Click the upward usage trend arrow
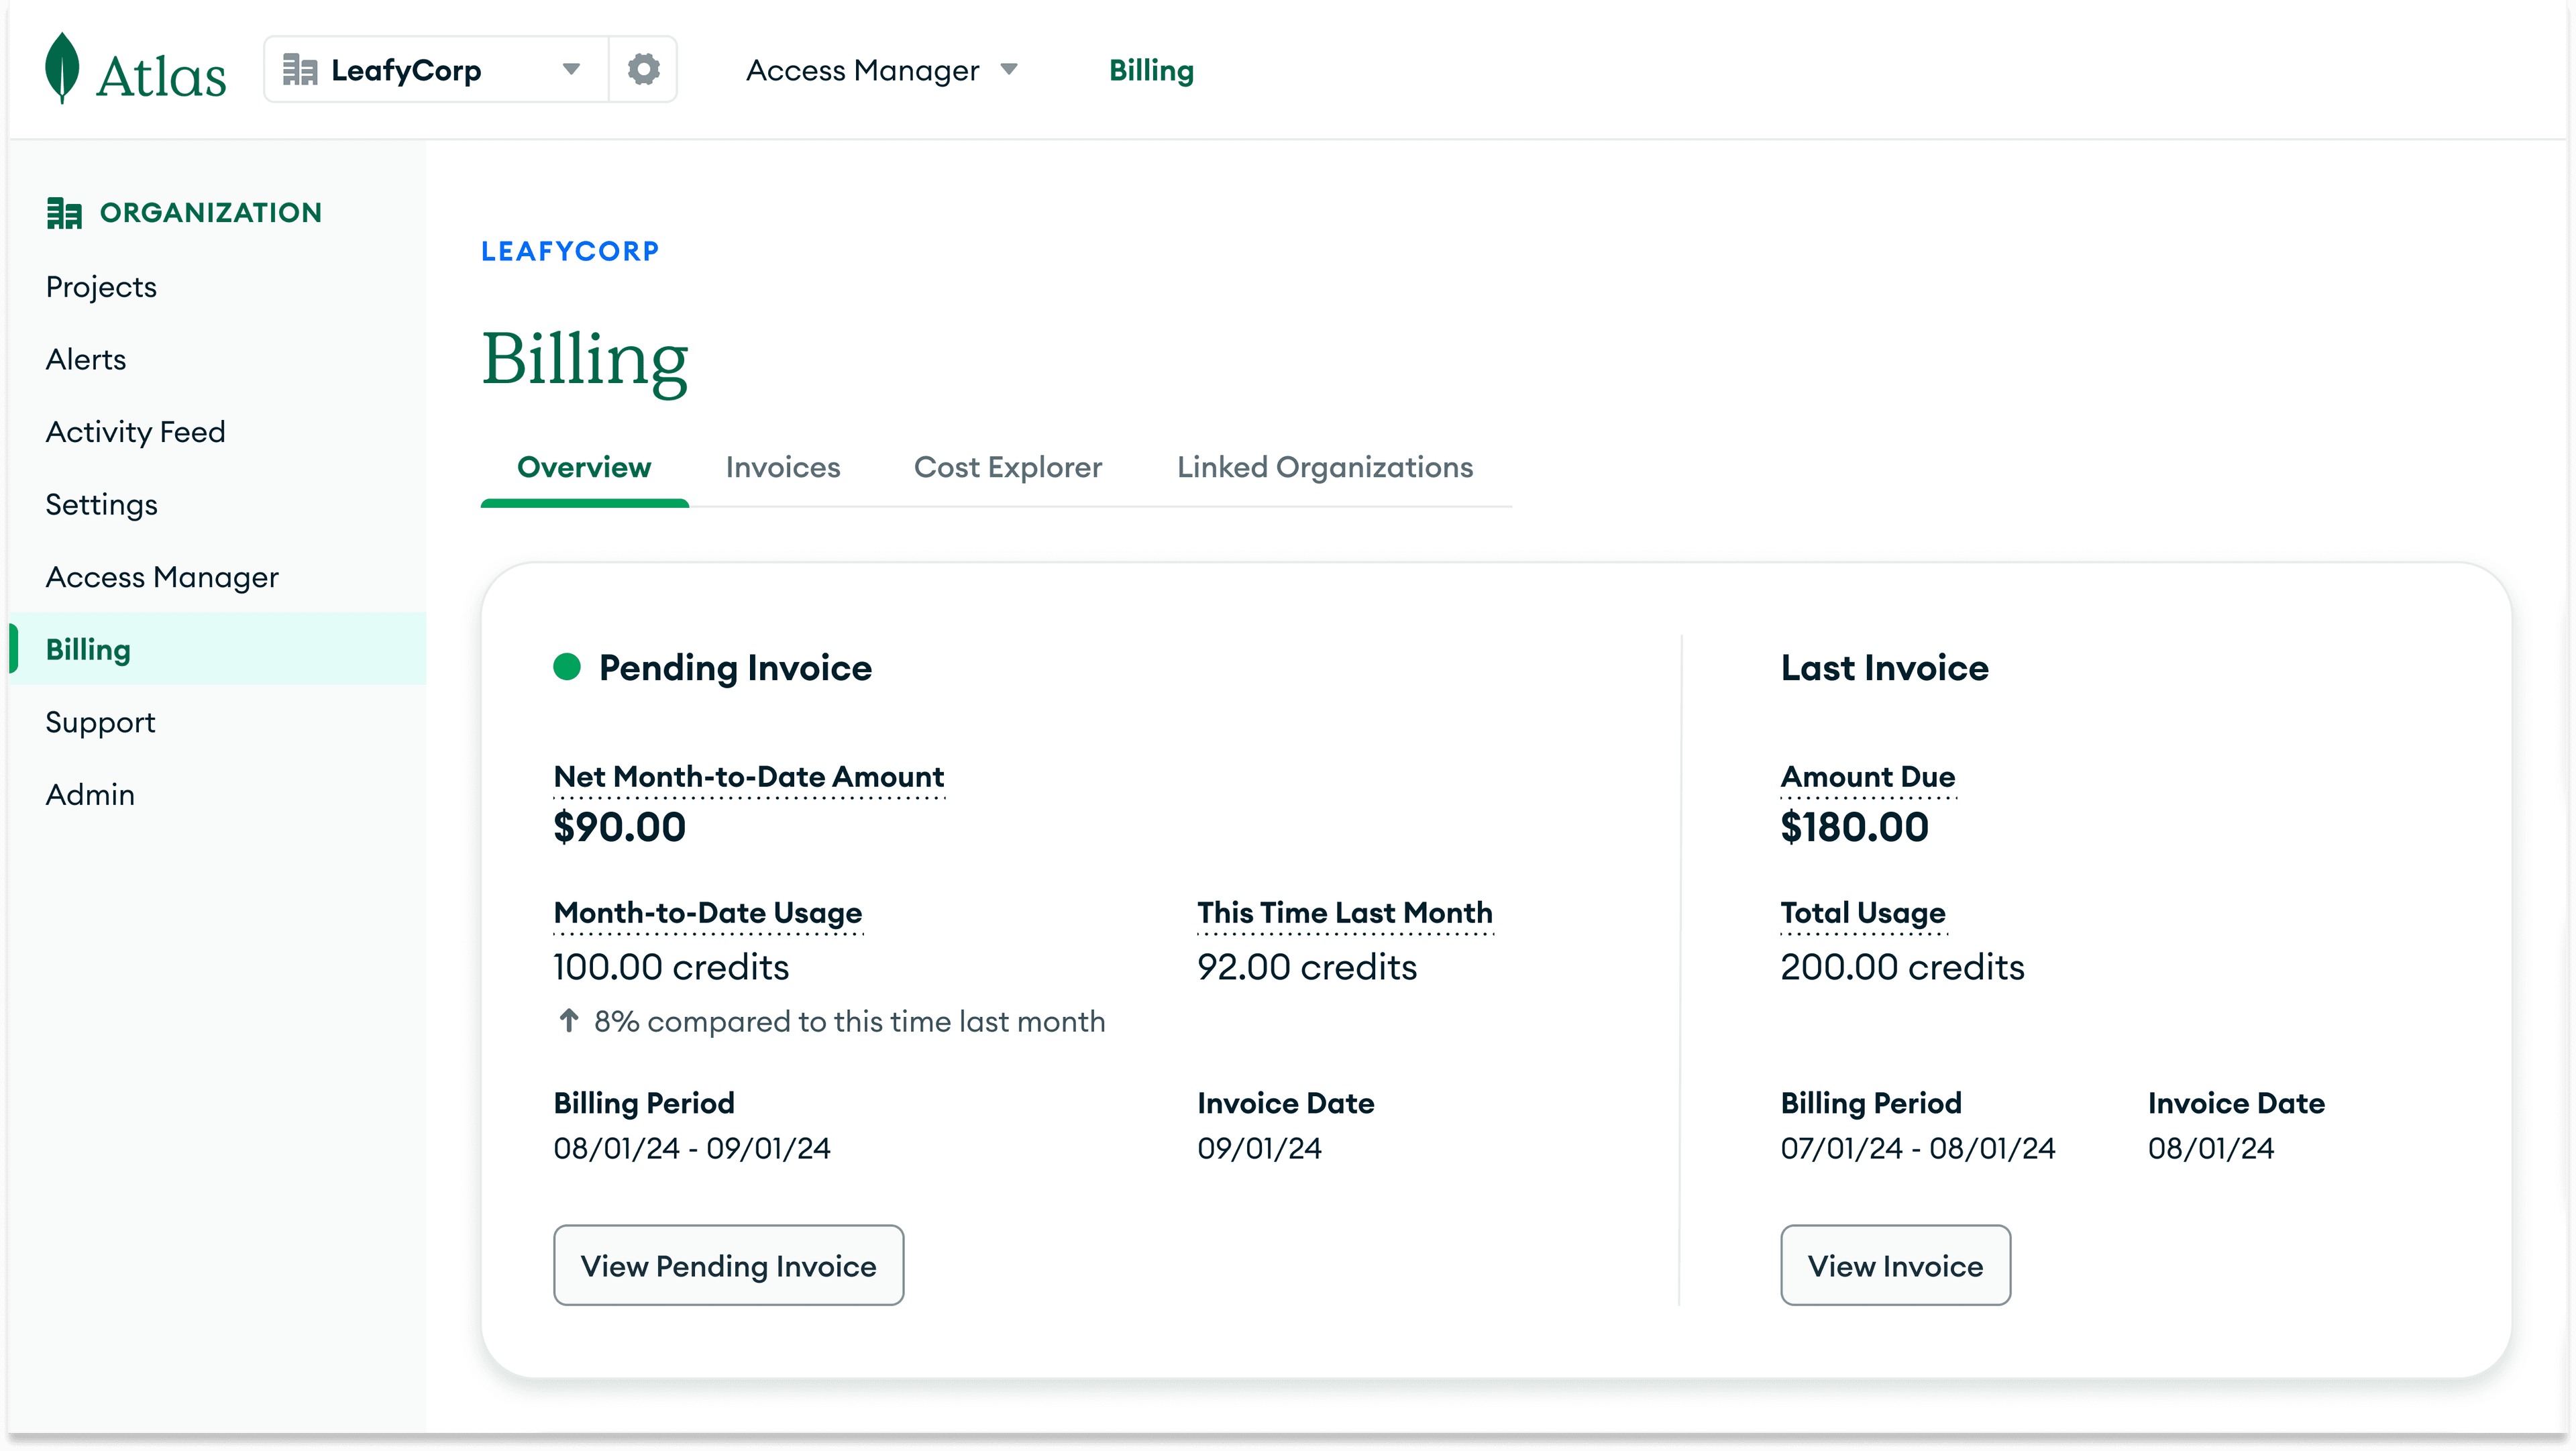This screenshot has height=1451, width=2576. (569, 1021)
